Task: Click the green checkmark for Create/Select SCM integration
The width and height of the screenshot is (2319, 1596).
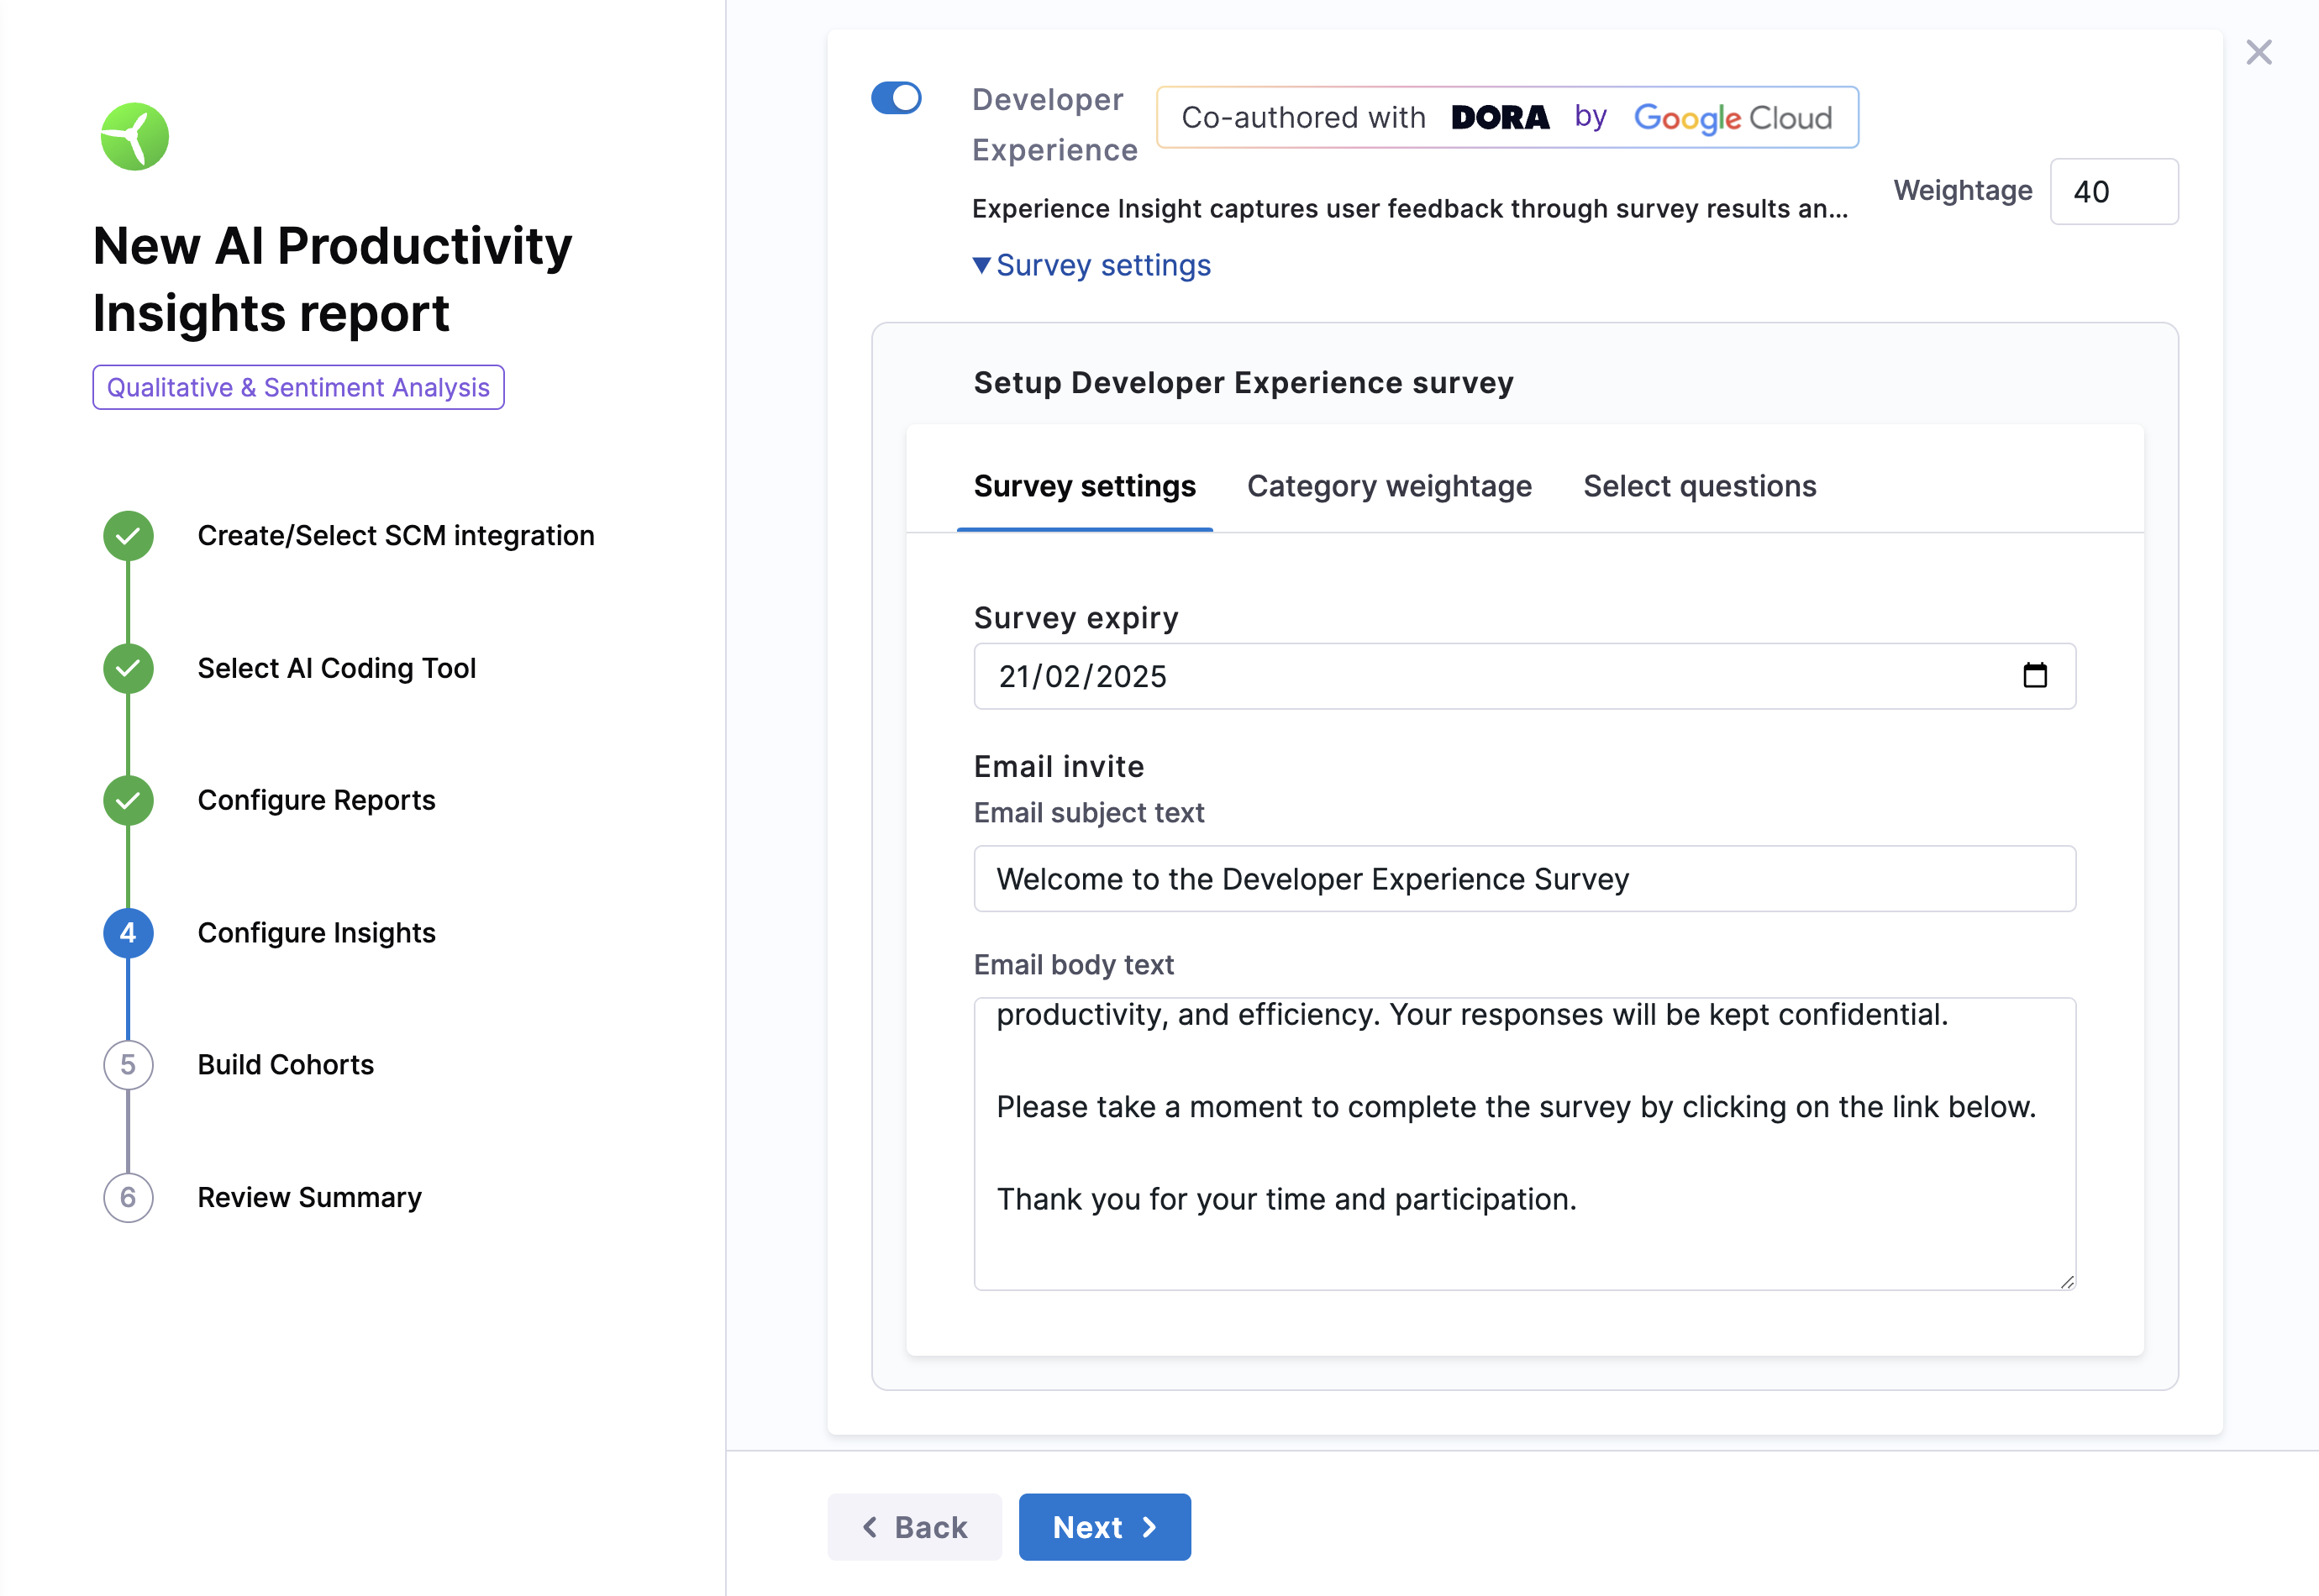Action: [128, 536]
